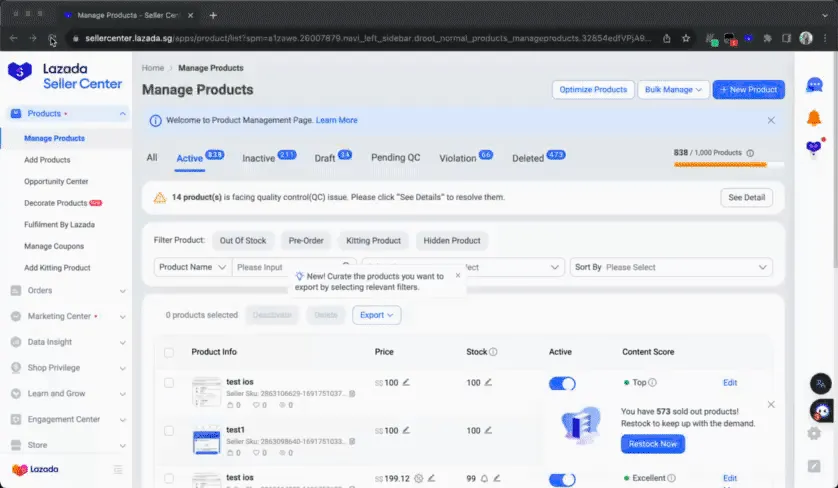Open the Chrome profile avatar
Screen dimensions: 838x488
(x=805, y=38)
